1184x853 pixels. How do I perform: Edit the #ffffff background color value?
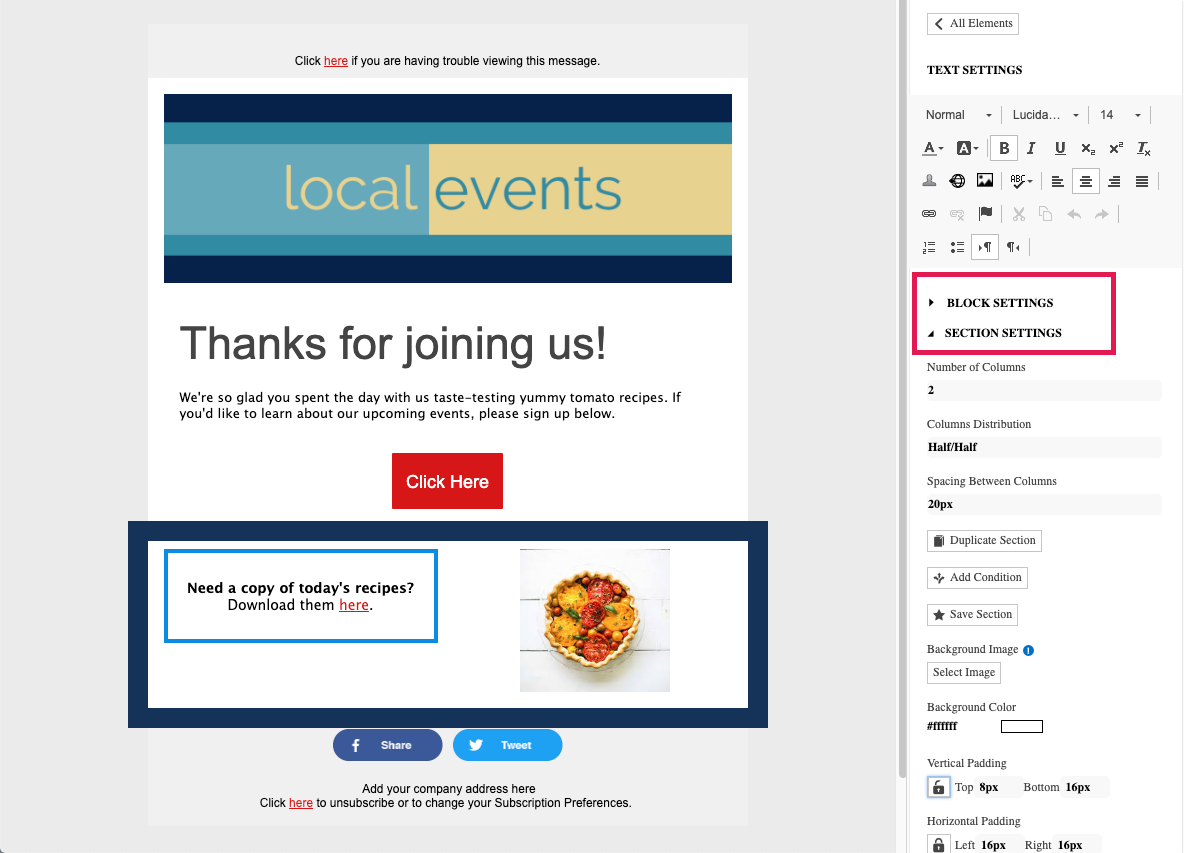942,726
